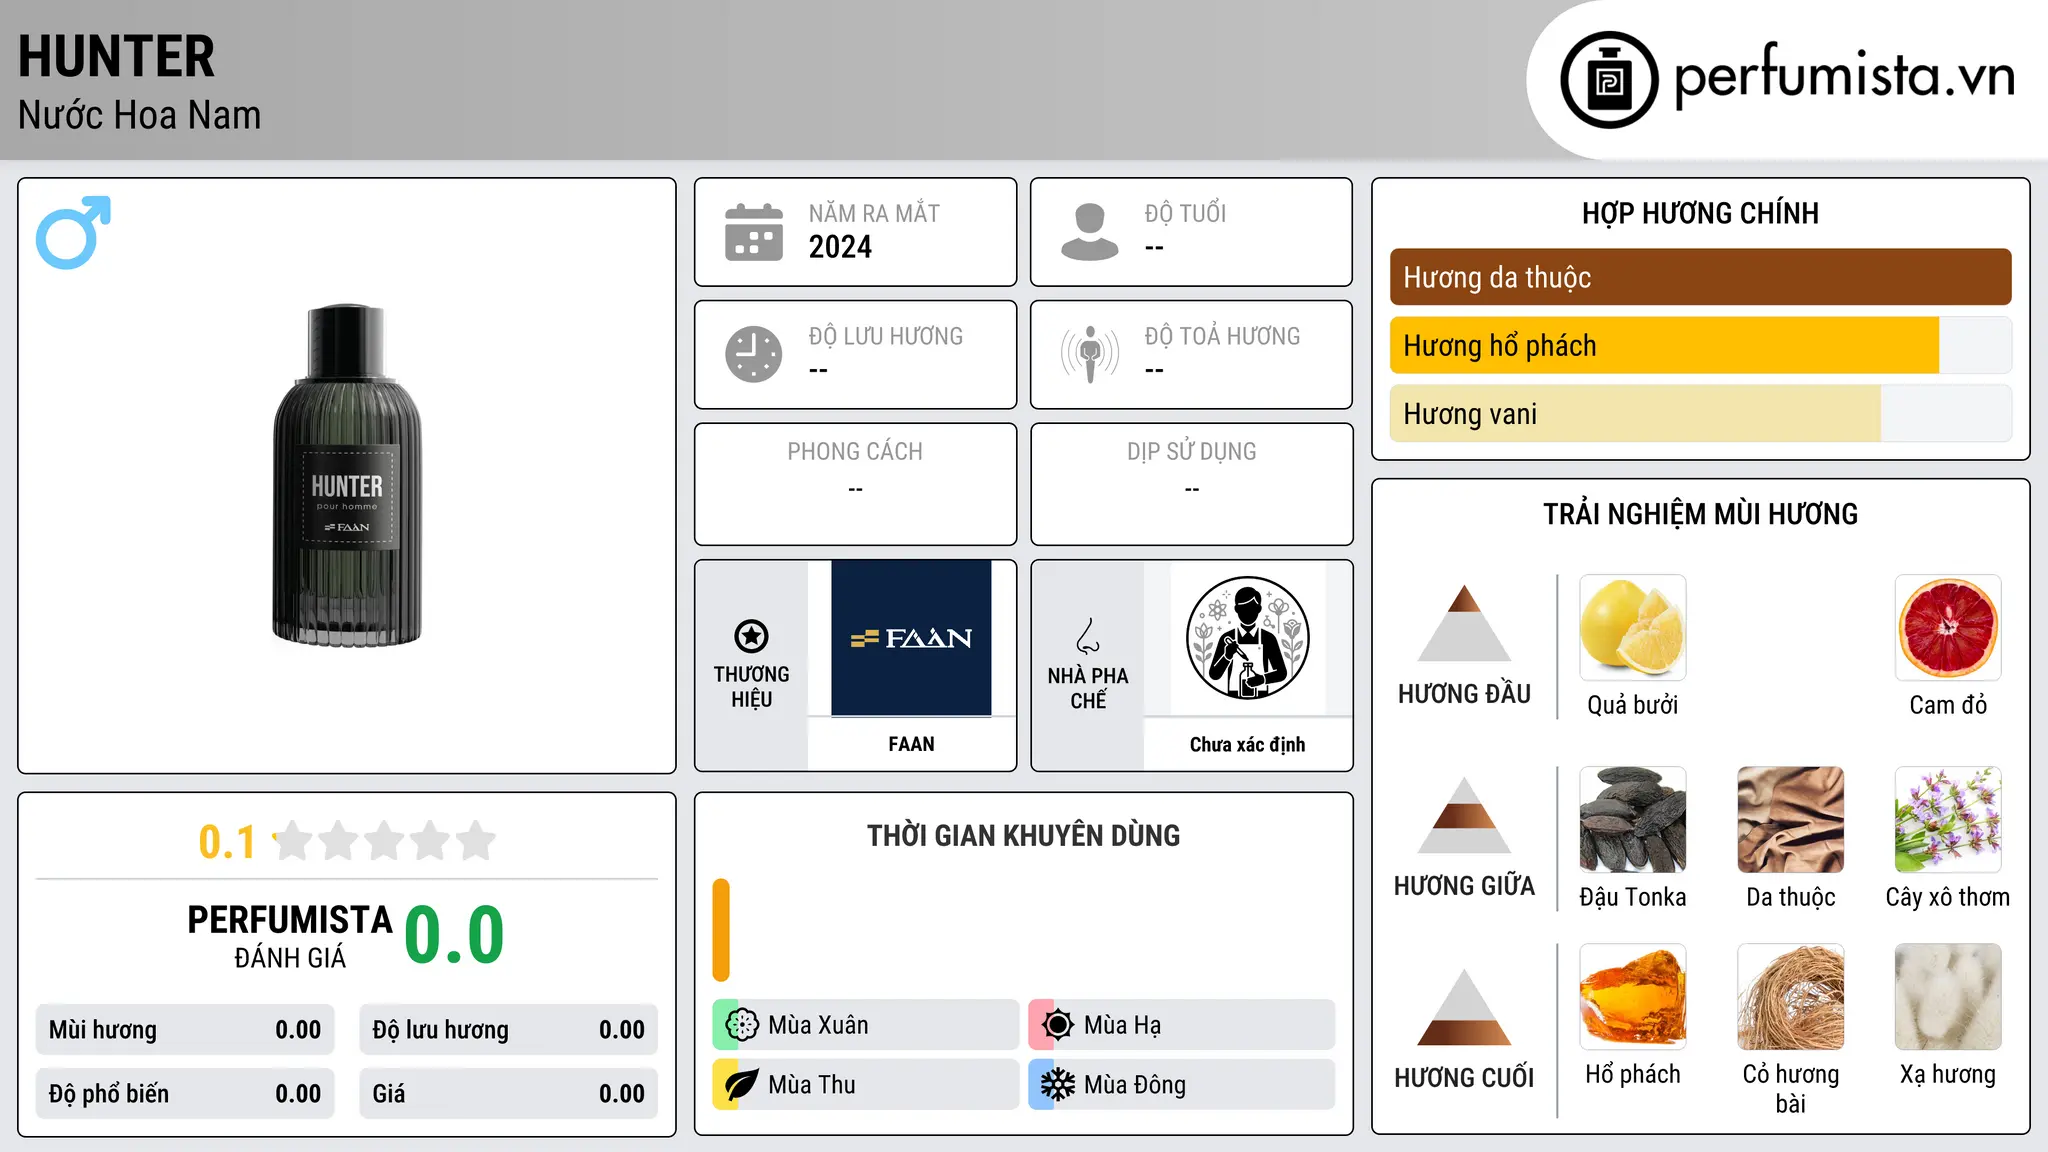Viewport: 2048px width, 1152px height.
Task: Click the Hương vani accord bar
Action: [1701, 413]
